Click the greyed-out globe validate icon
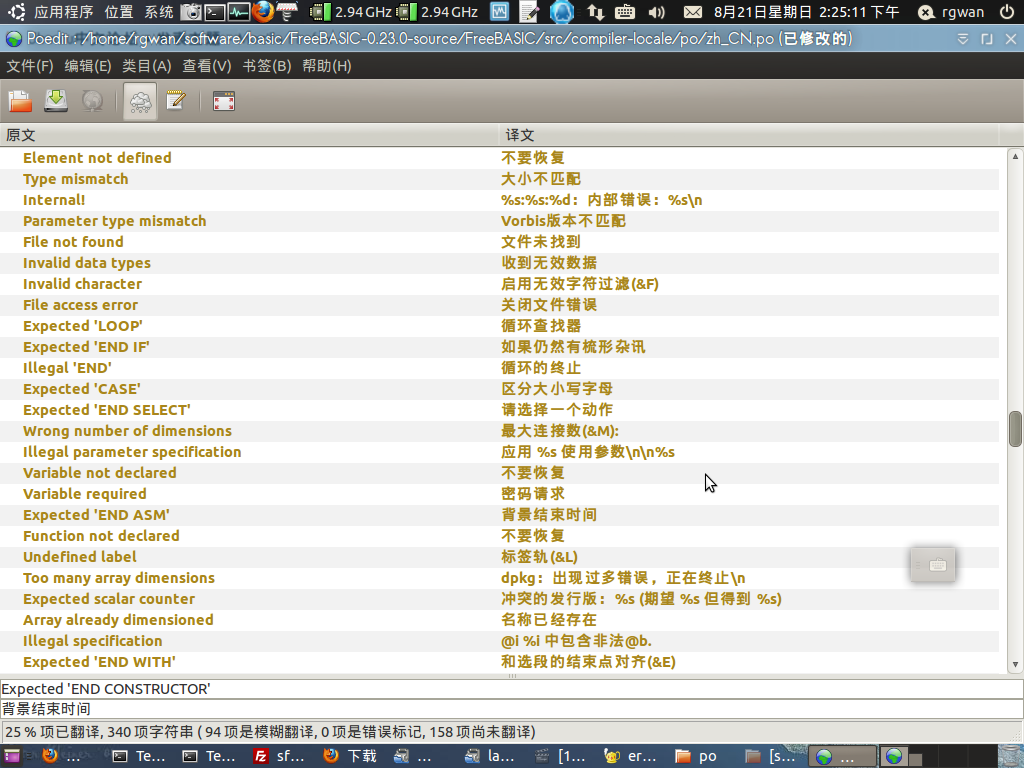 click(92, 101)
